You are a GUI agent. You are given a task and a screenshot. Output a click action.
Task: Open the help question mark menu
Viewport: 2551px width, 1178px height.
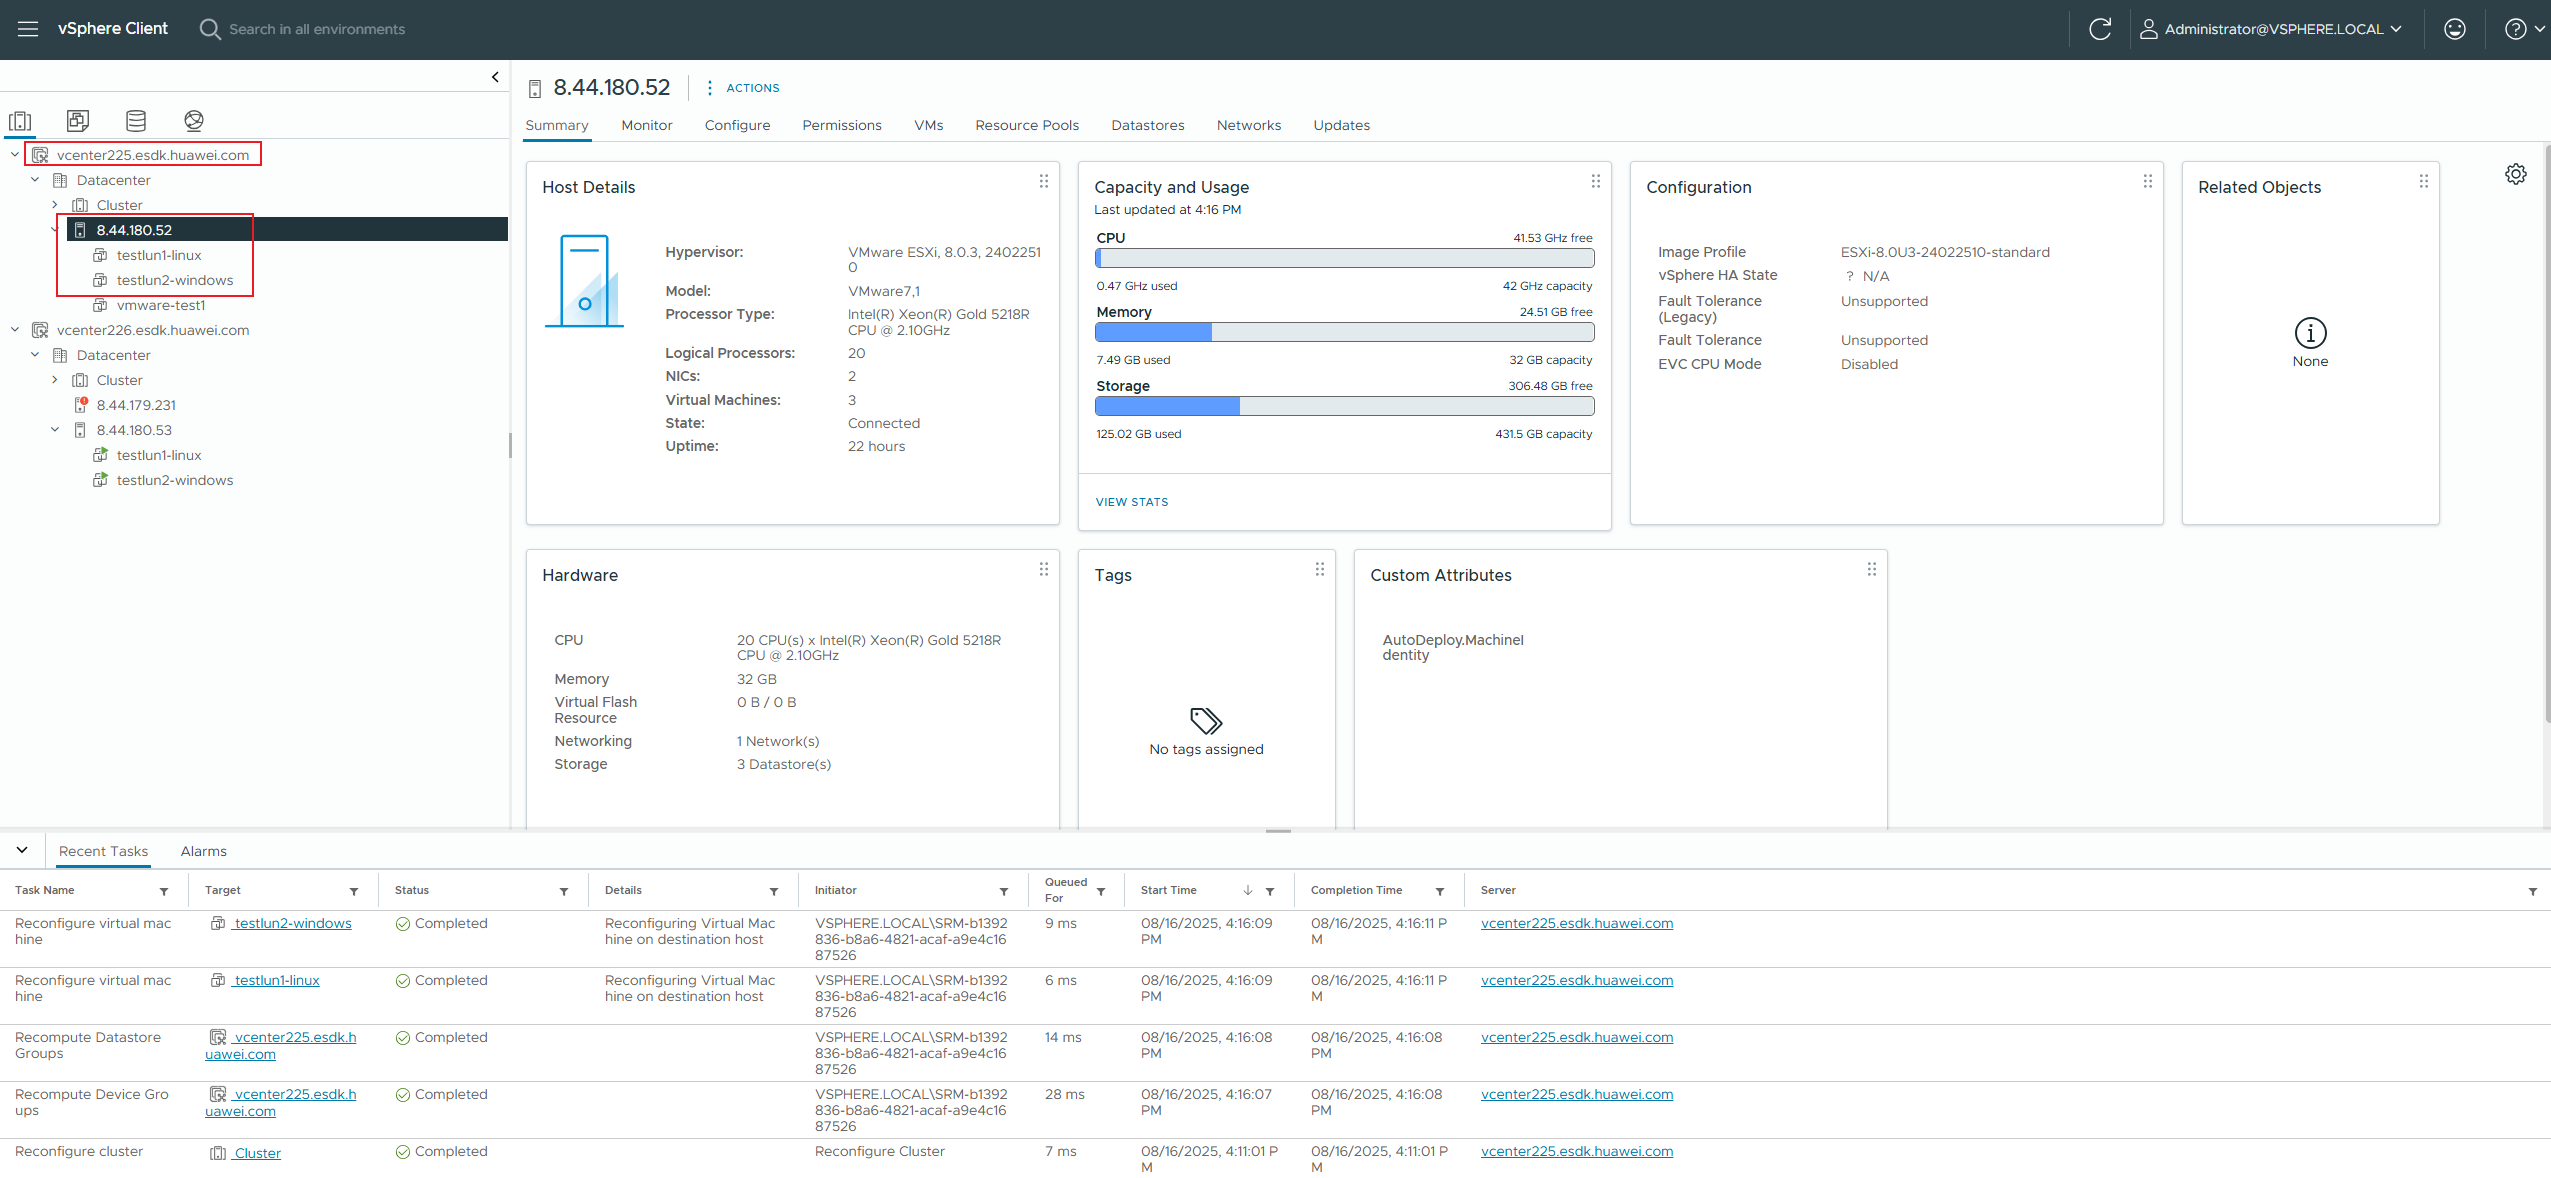click(2525, 29)
